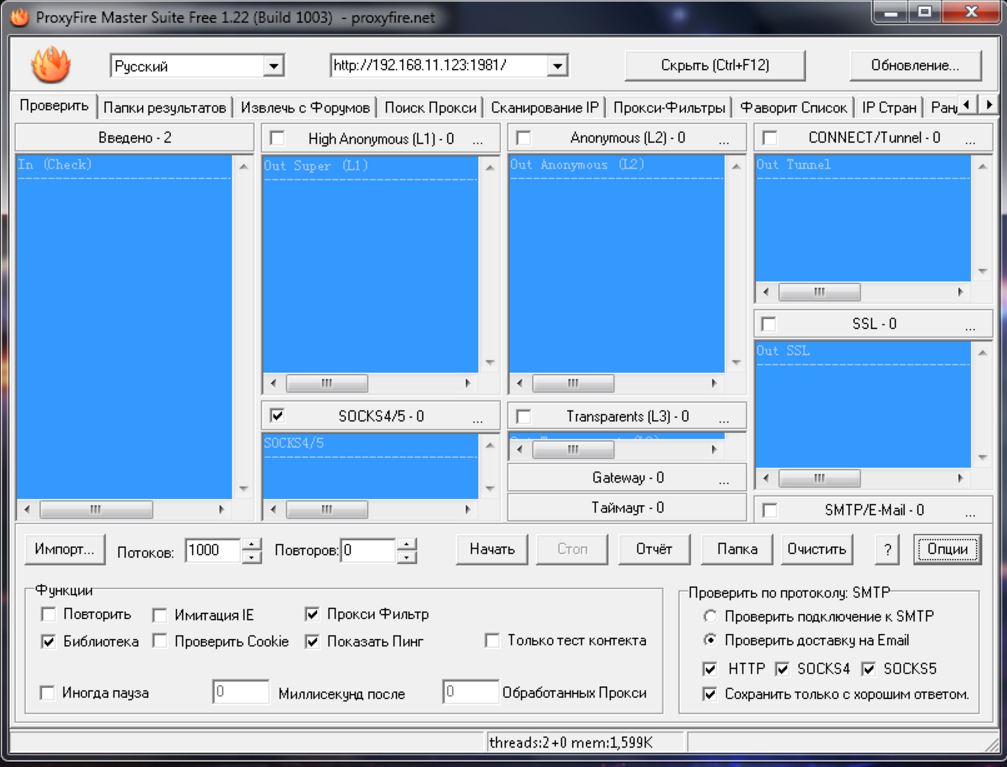Select Проверить доставку на Email radio button

pyautogui.click(x=710, y=640)
